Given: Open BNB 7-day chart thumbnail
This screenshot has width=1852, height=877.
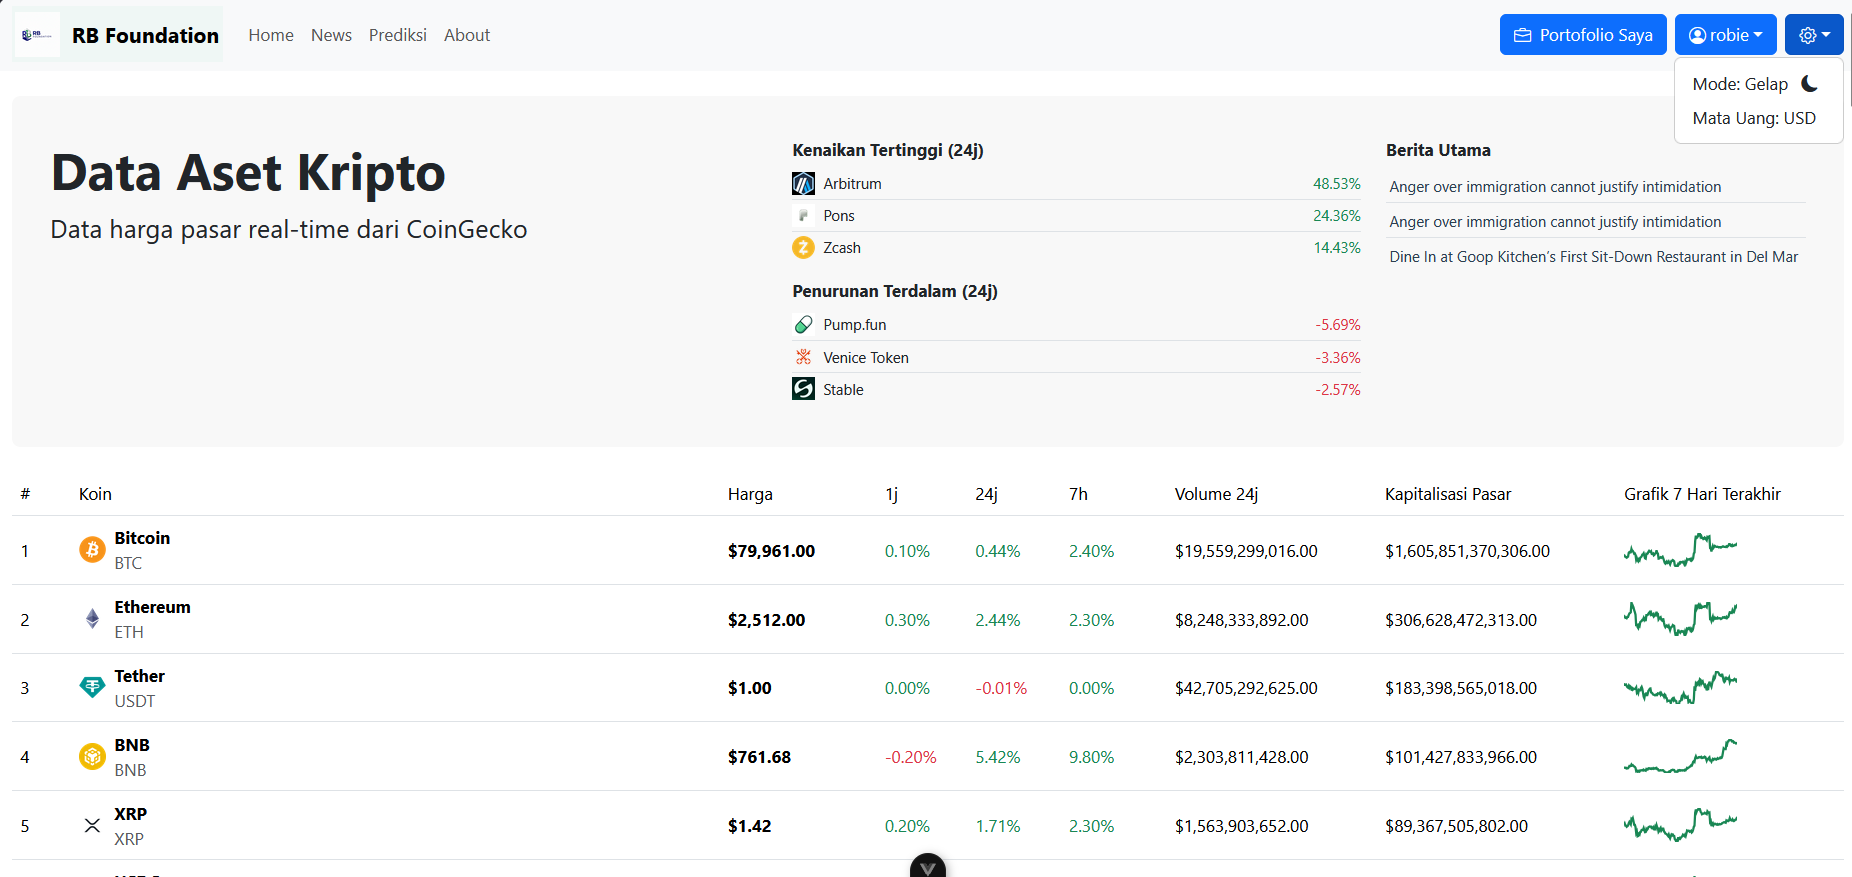Looking at the screenshot, I should [1680, 757].
